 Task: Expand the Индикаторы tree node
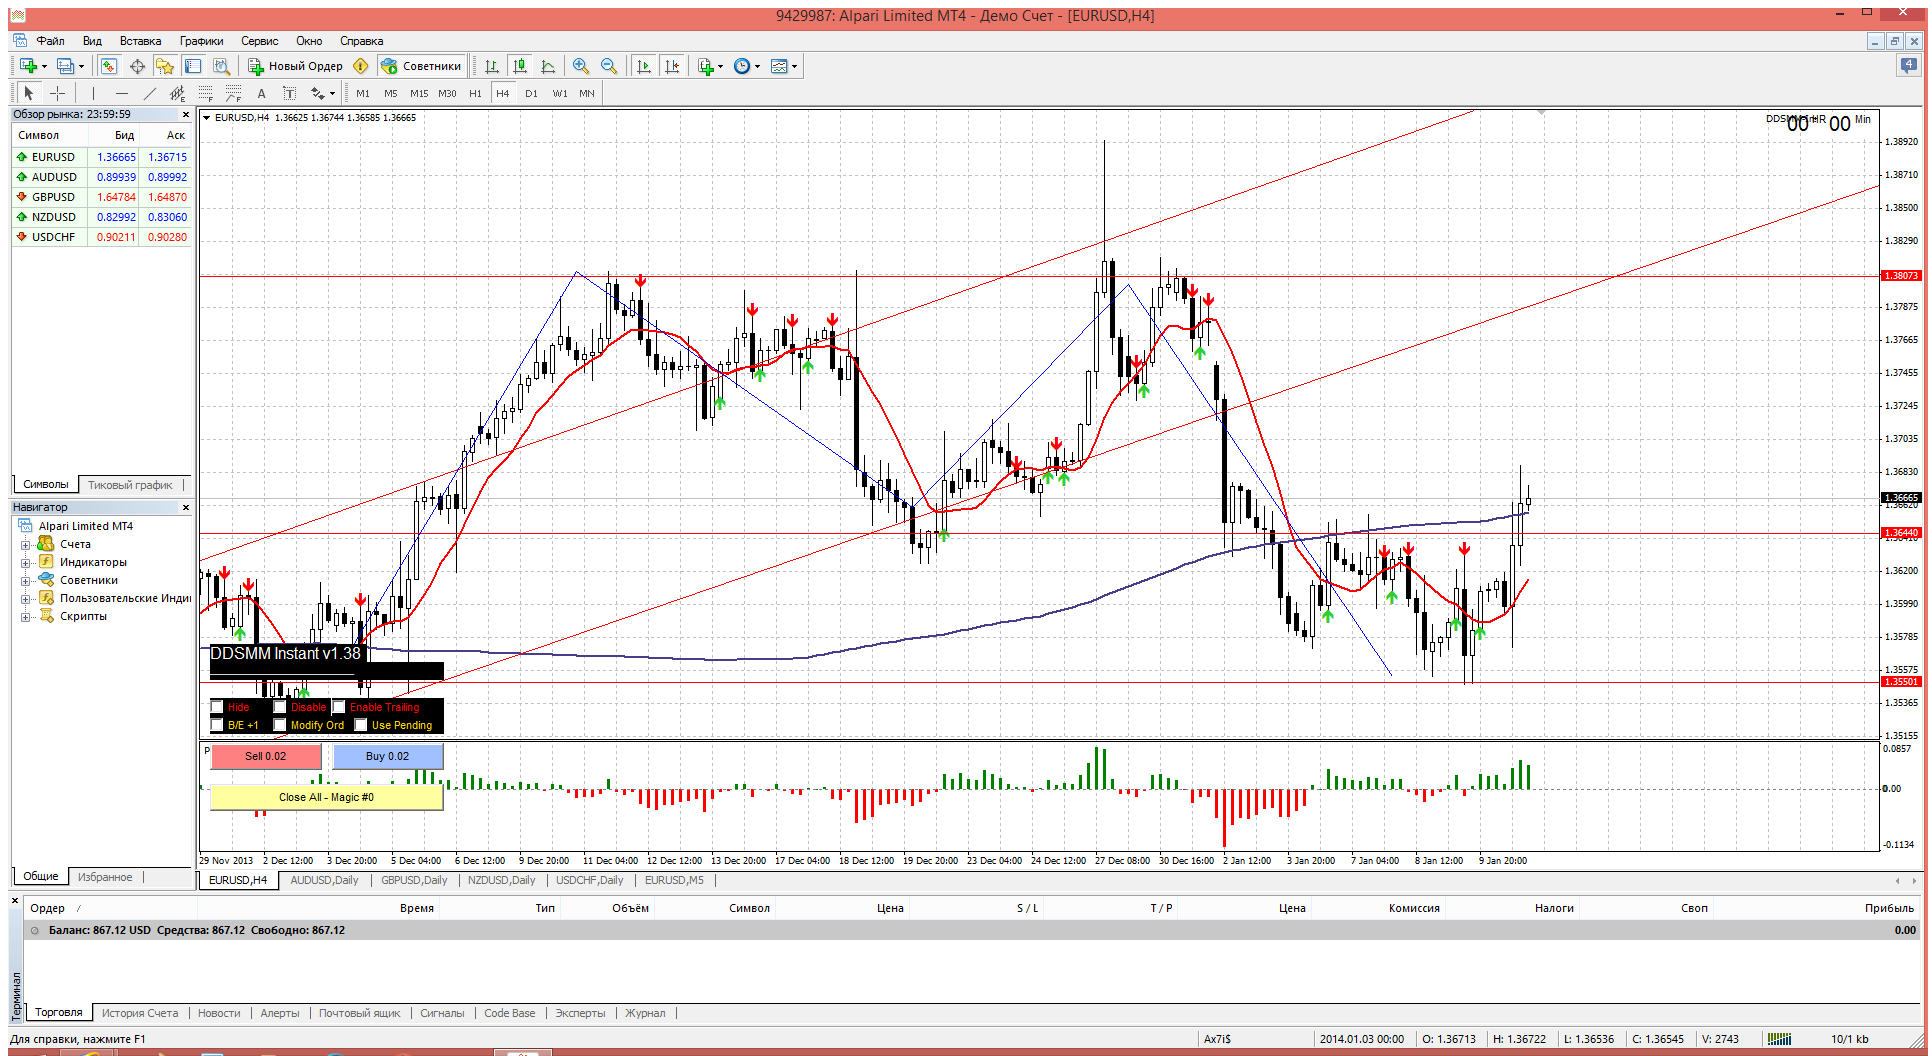(25, 563)
